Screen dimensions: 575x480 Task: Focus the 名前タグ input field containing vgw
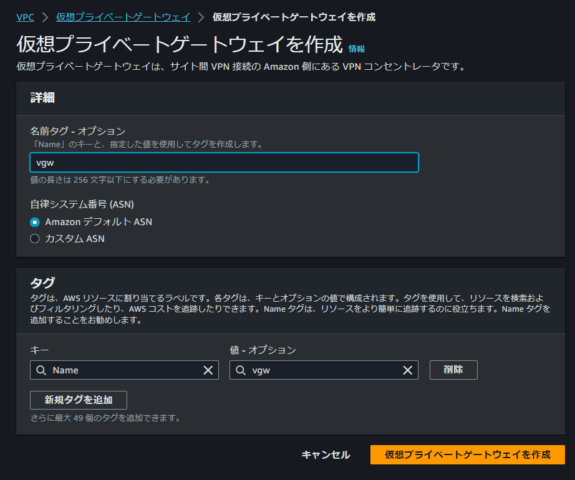click(x=224, y=162)
